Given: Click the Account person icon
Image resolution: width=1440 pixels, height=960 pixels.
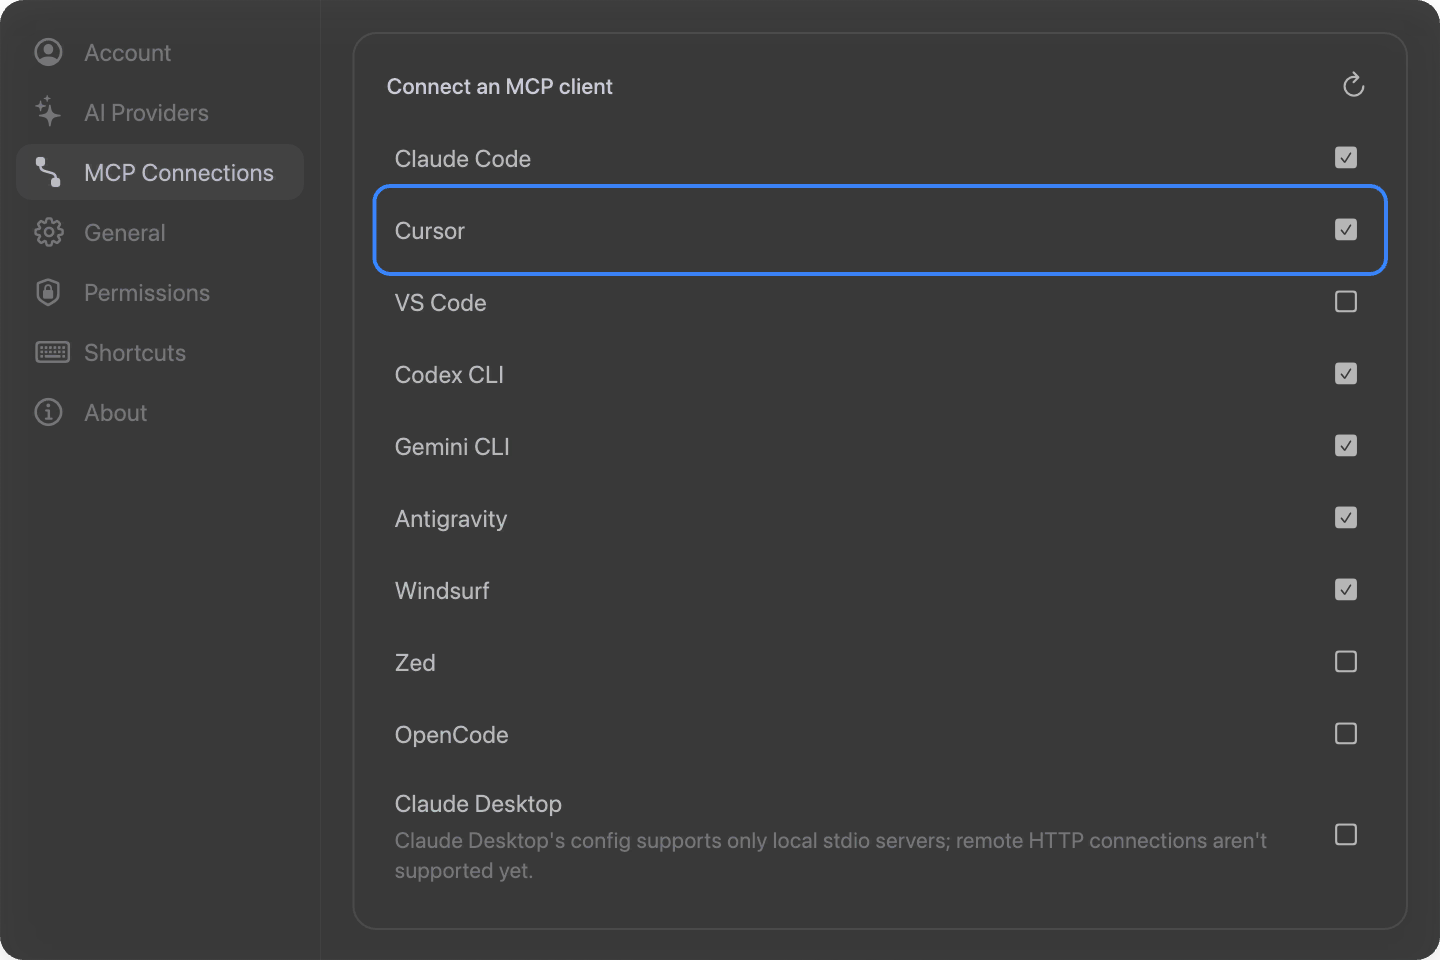Looking at the screenshot, I should point(48,52).
